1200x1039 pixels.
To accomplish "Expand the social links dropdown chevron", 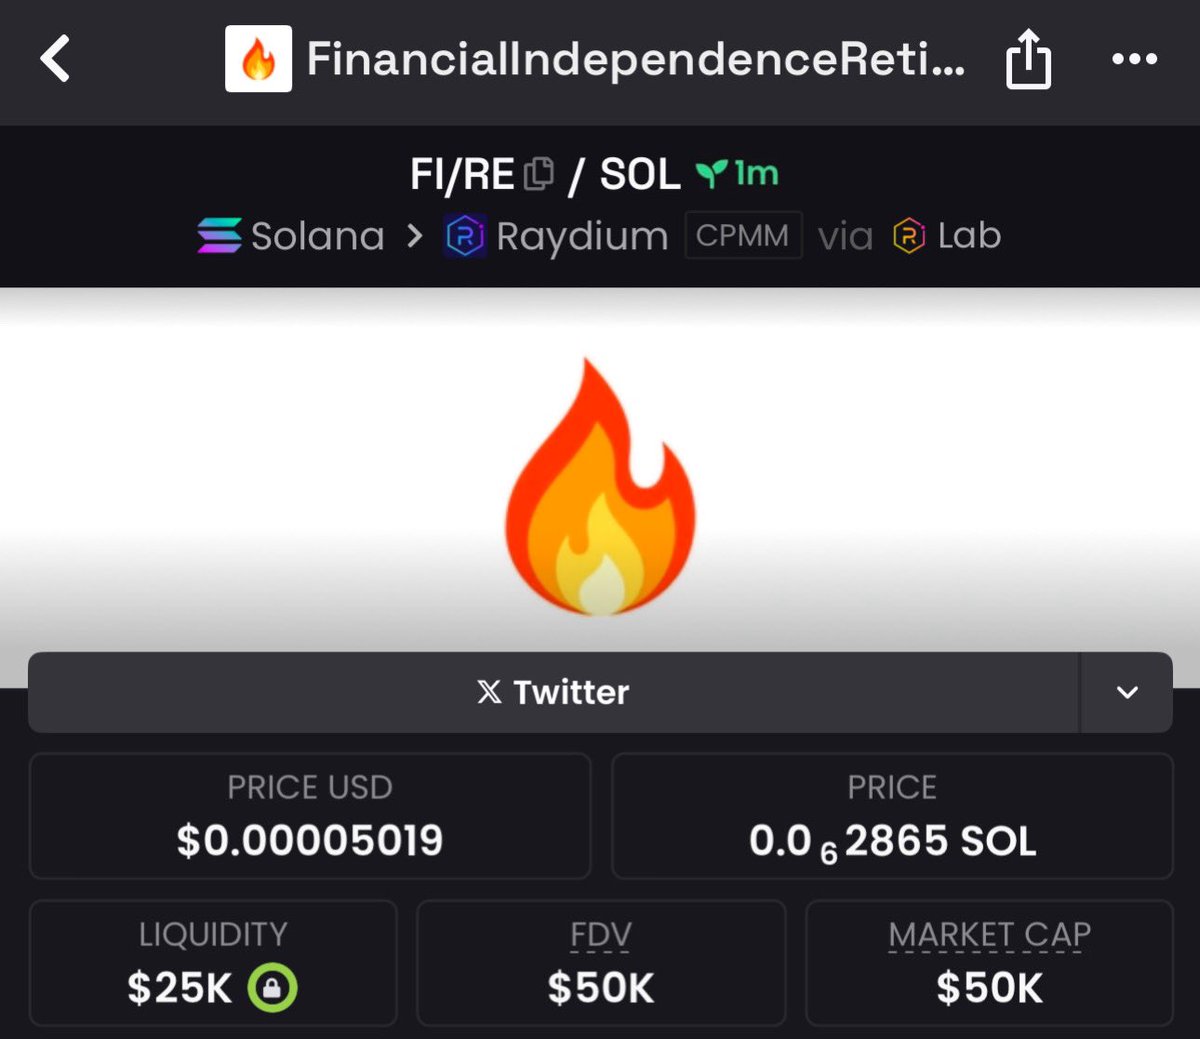I will click(x=1127, y=692).
